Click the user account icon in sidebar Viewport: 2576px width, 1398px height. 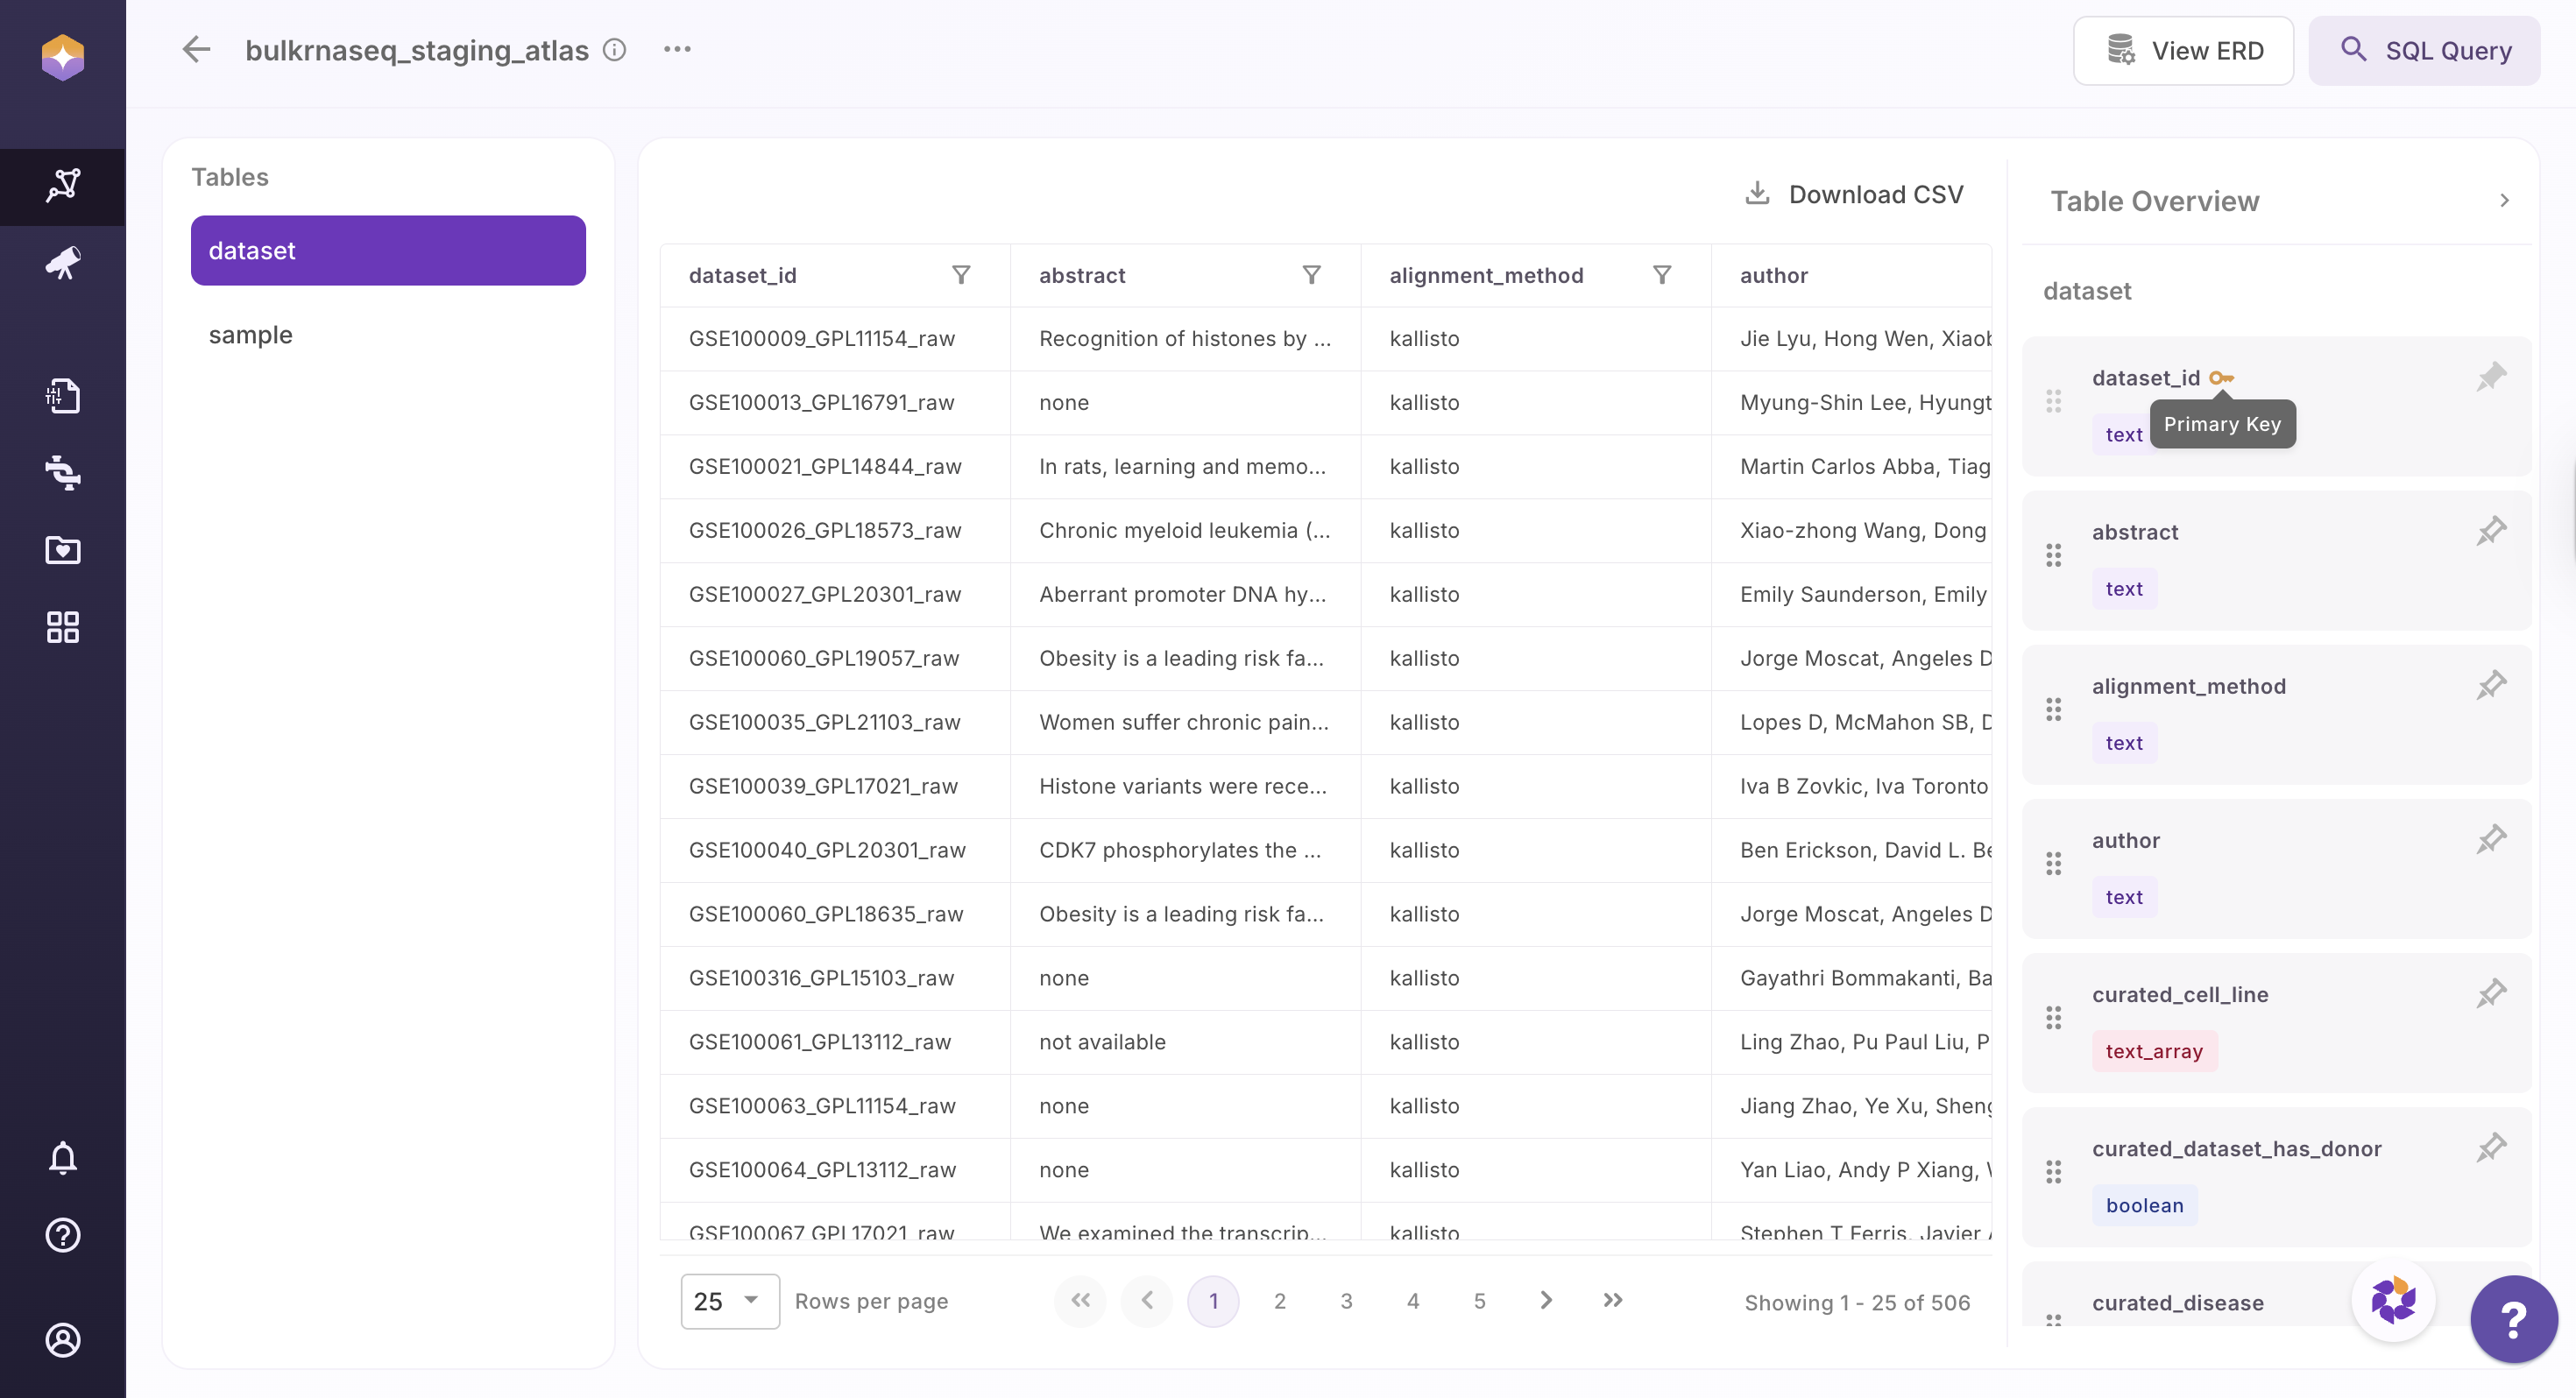63,1339
